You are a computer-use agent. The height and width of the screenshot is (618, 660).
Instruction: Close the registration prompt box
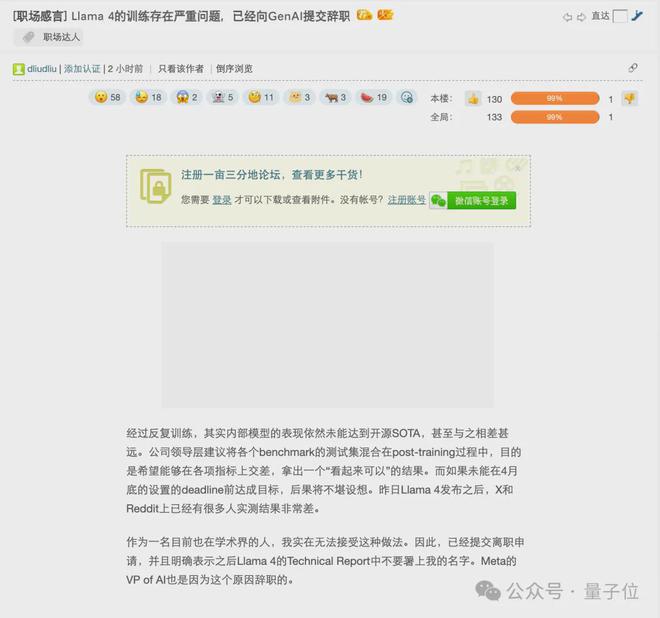click(518, 168)
